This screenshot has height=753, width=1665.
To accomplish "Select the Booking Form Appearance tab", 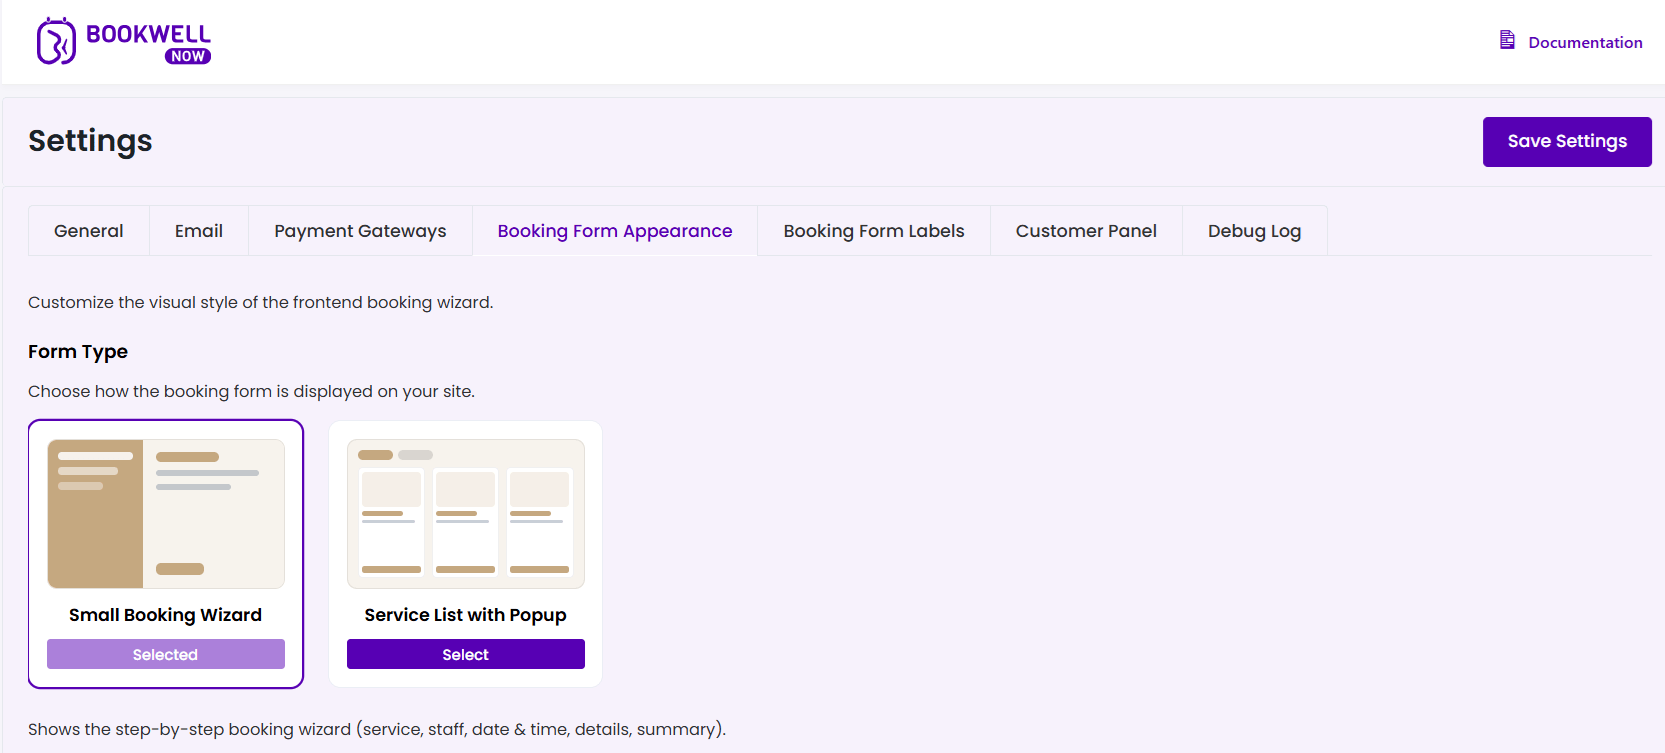I will [x=615, y=231].
